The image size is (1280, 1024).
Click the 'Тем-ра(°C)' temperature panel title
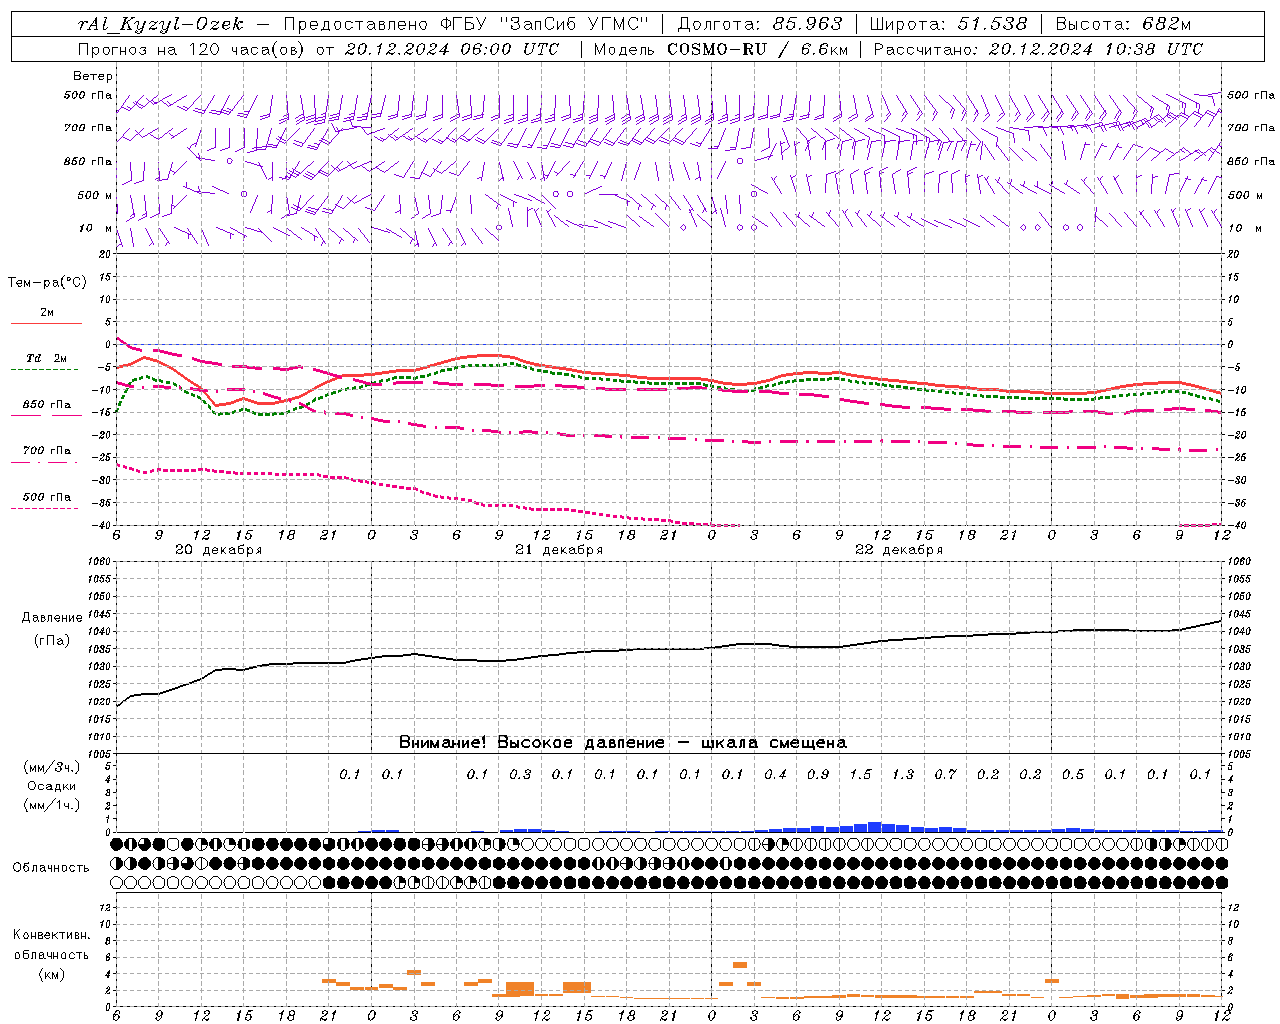[47, 283]
